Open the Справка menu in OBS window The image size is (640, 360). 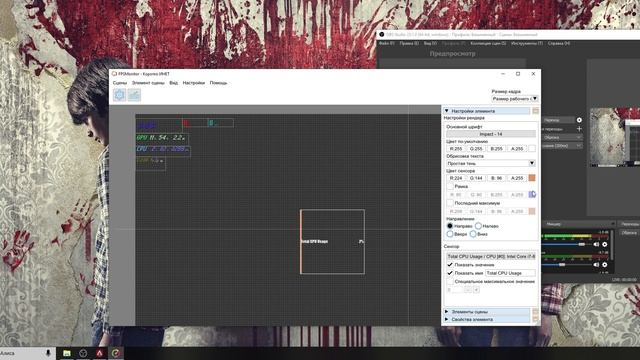[x=559, y=43]
